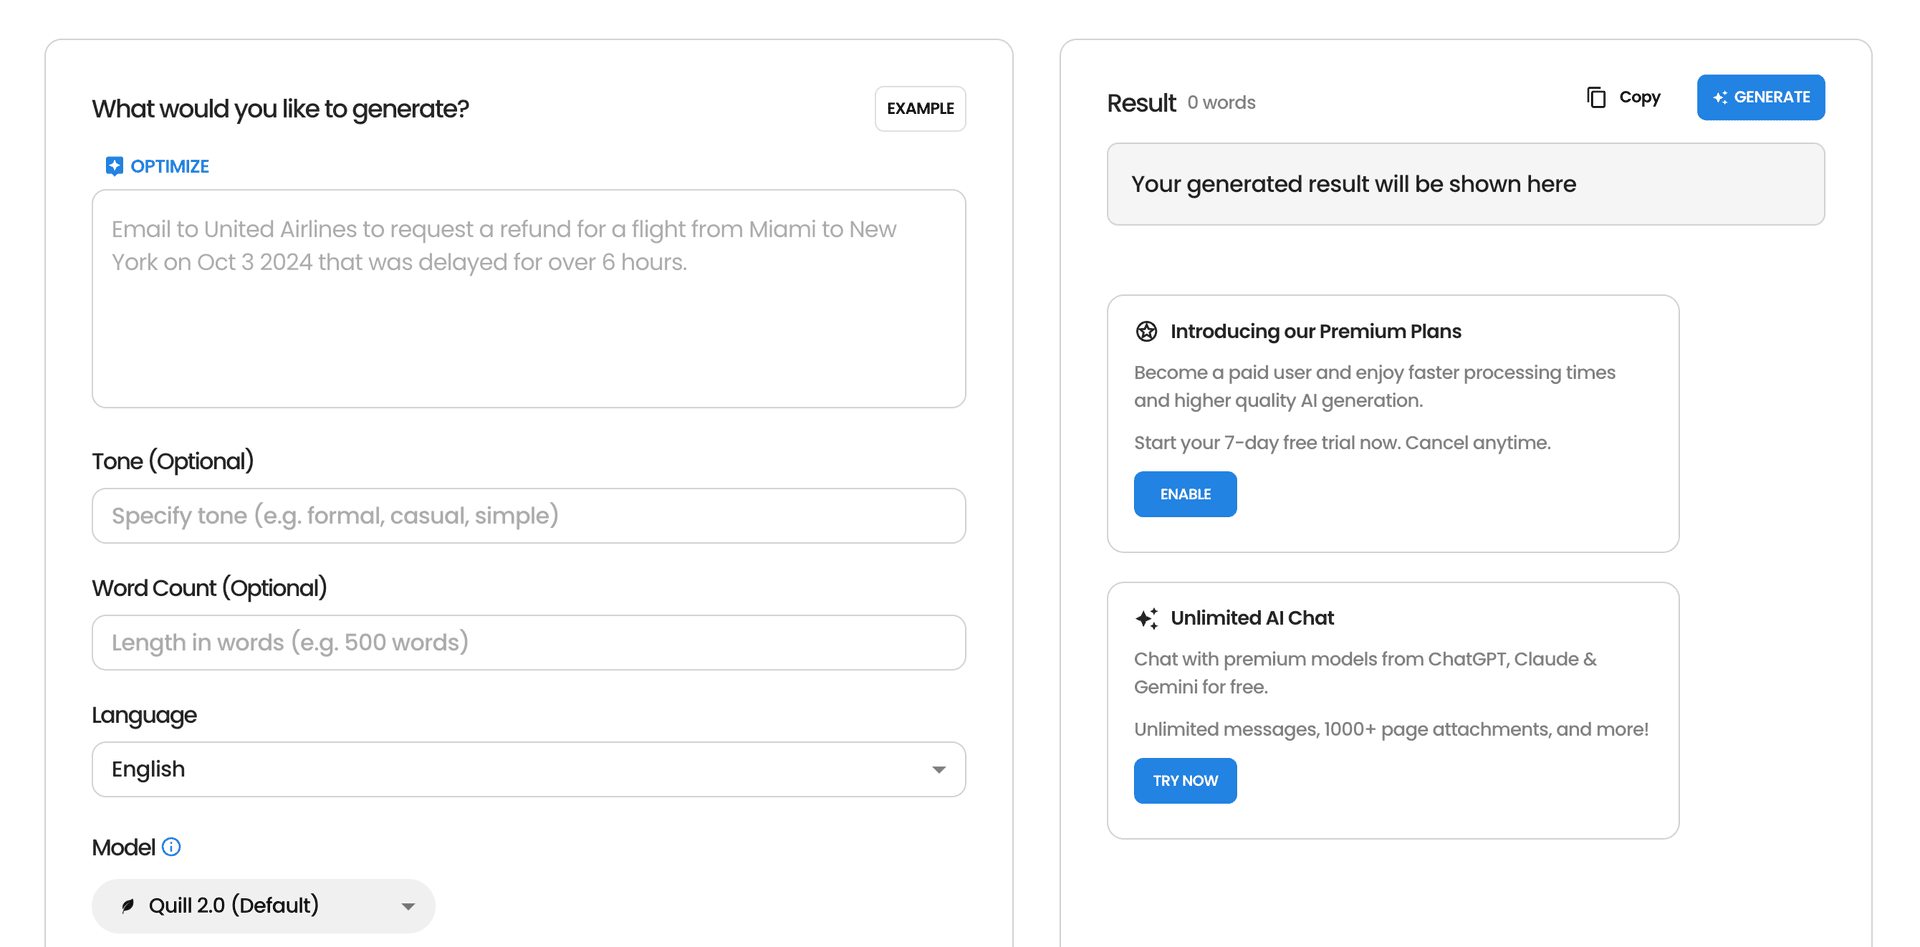Click the sparkle icon on the GENERATE button
1920x947 pixels.
(x=1720, y=97)
